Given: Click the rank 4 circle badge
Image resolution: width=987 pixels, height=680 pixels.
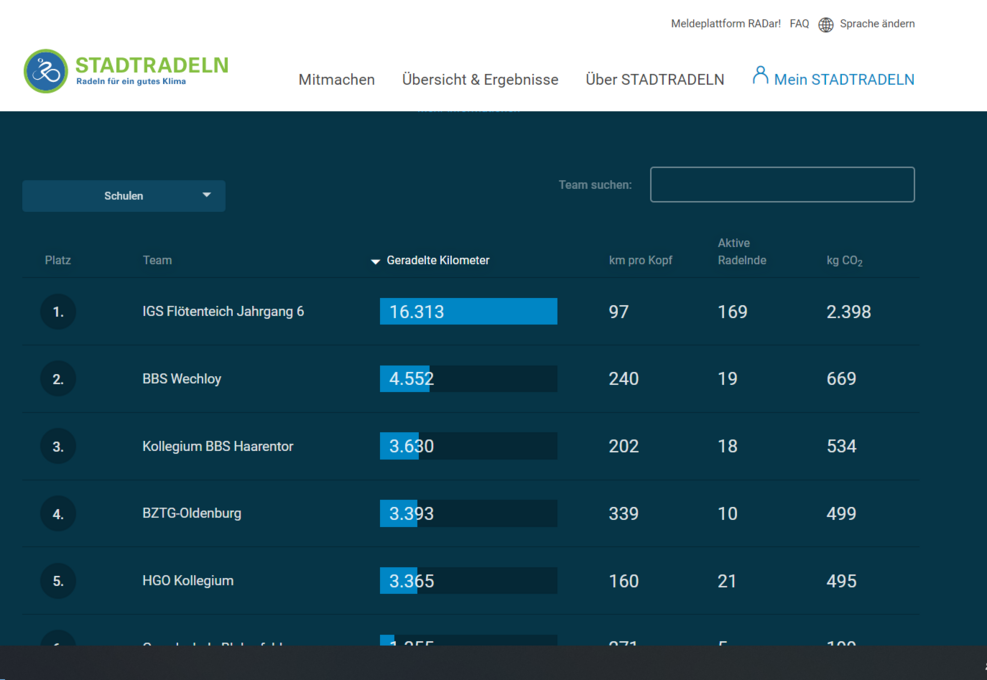Looking at the screenshot, I should (x=58, y=514).
